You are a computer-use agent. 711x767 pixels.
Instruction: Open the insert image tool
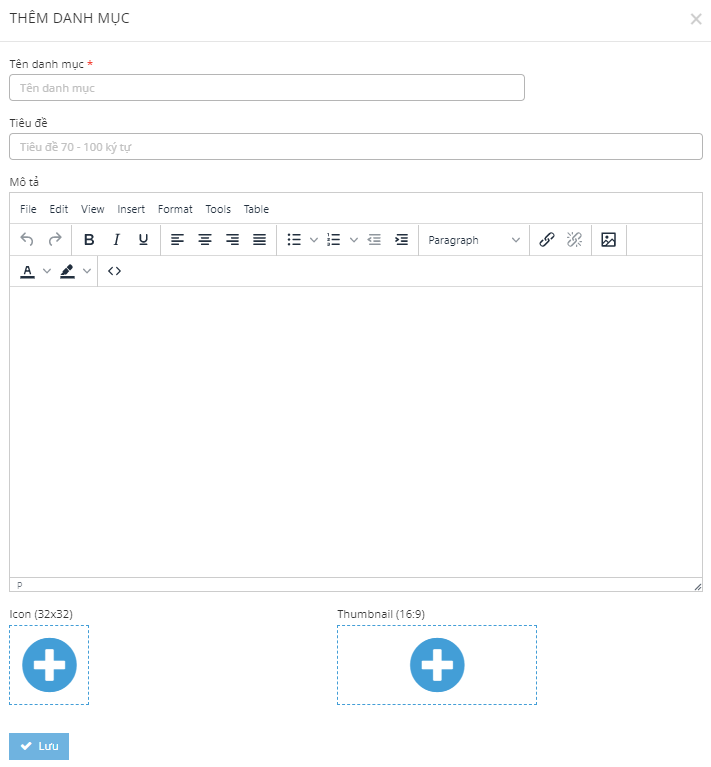click(608, 240)
